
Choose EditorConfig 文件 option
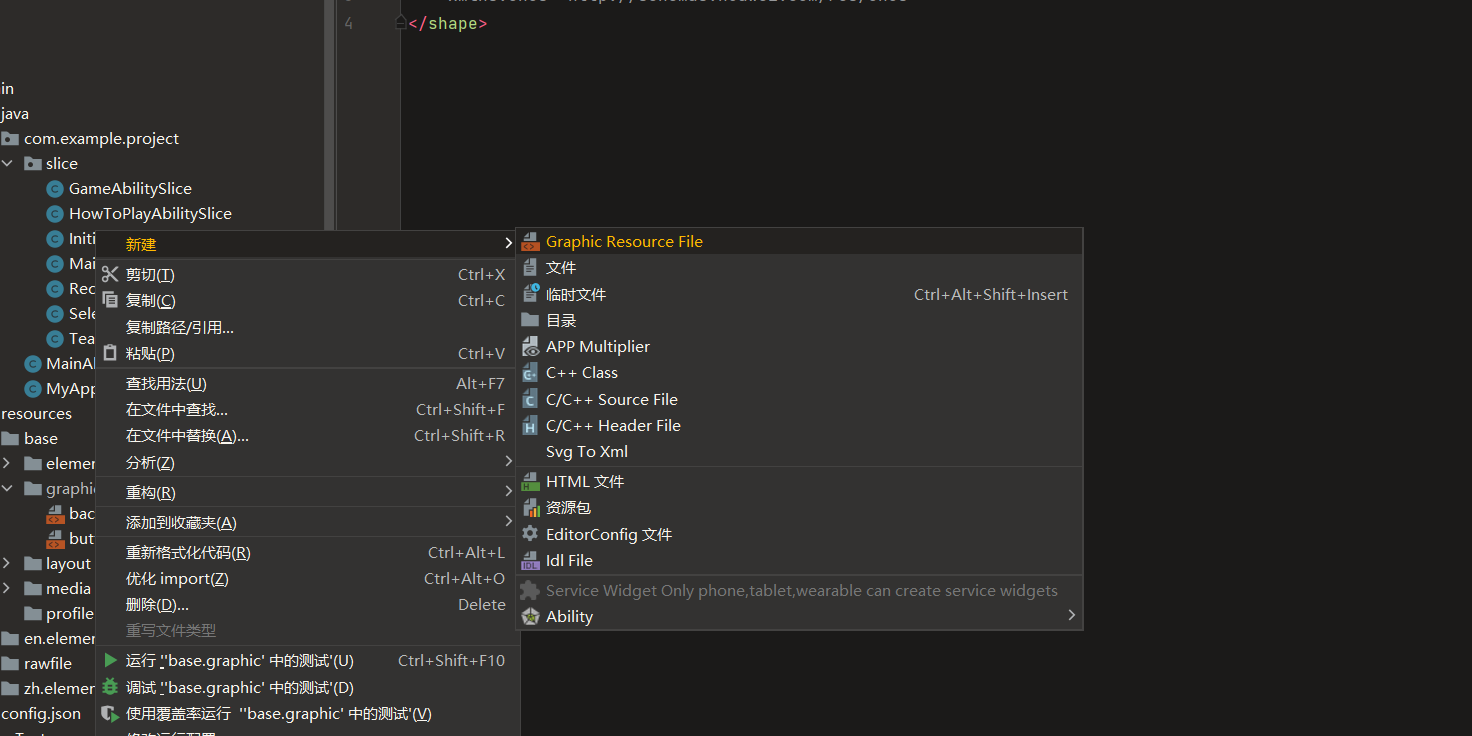click(799, 534)
